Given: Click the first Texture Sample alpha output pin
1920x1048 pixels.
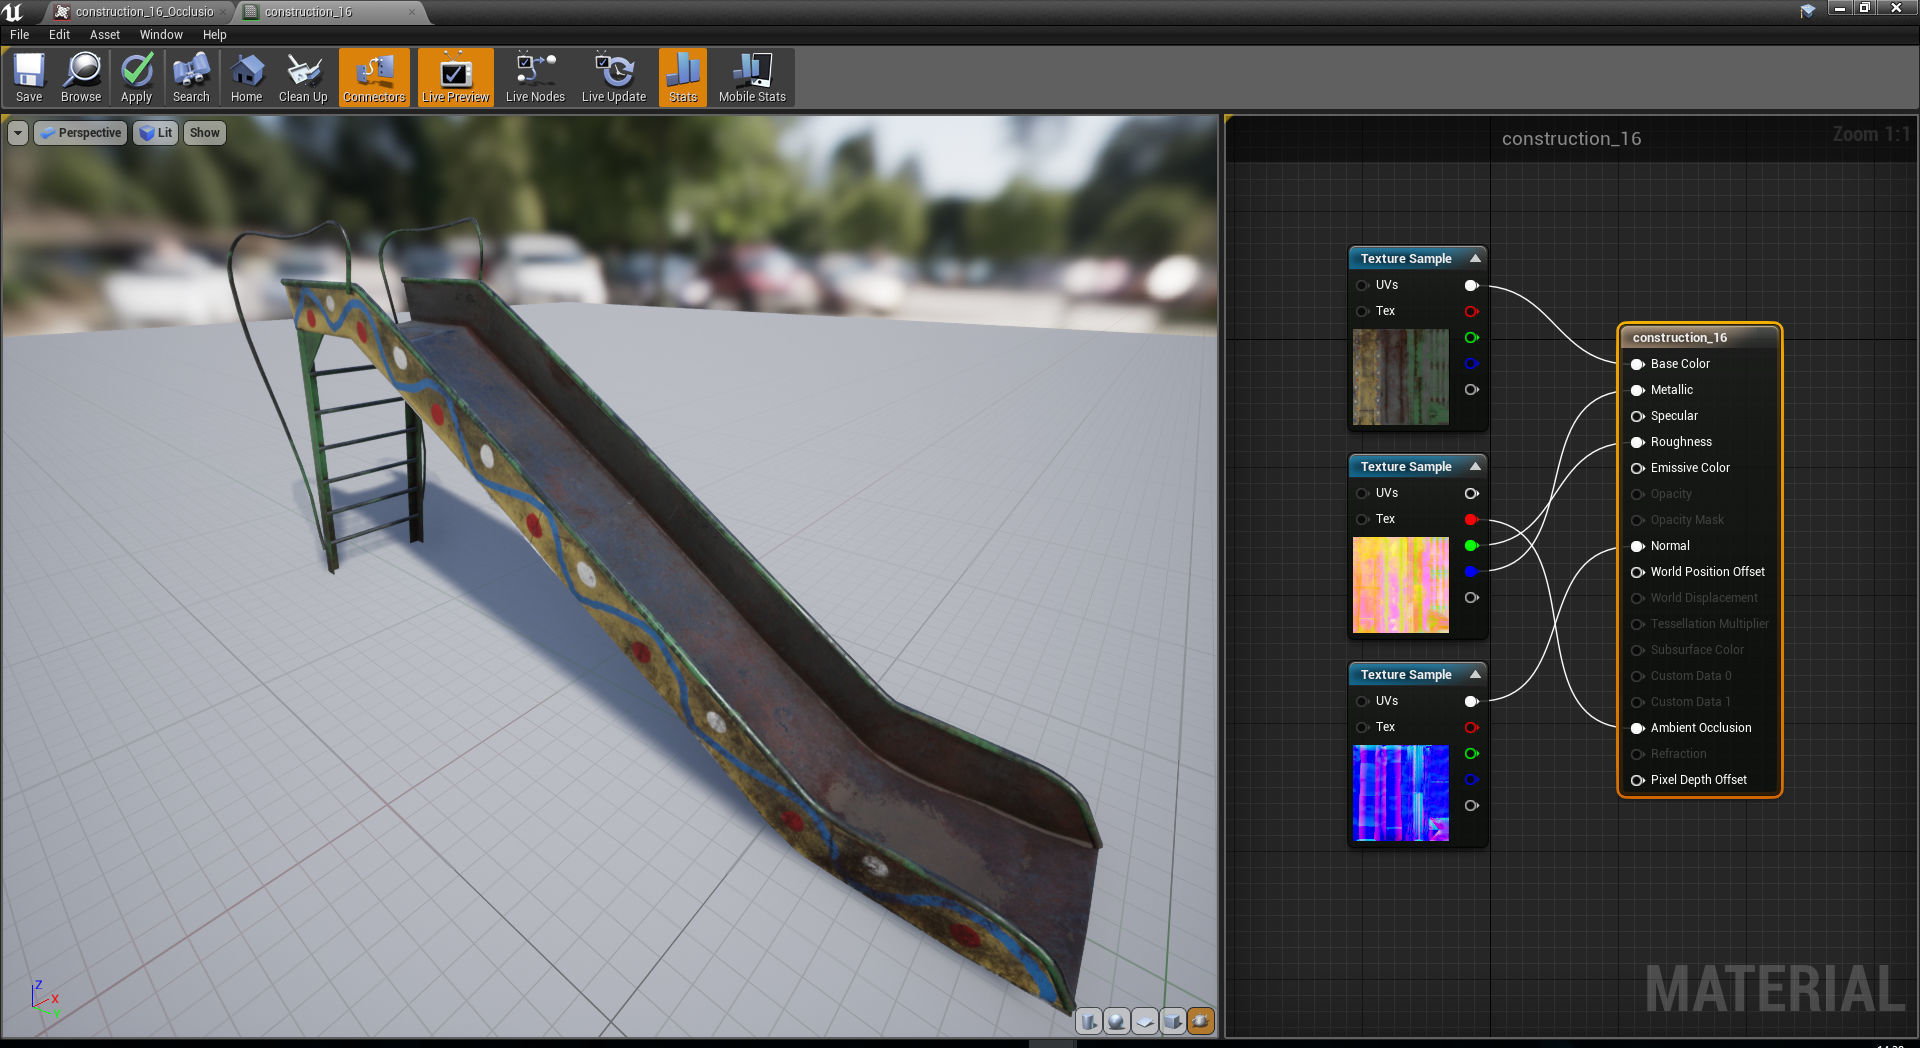Looking at the screenshot, I should pyautogui.click(x=1471, y=389).
